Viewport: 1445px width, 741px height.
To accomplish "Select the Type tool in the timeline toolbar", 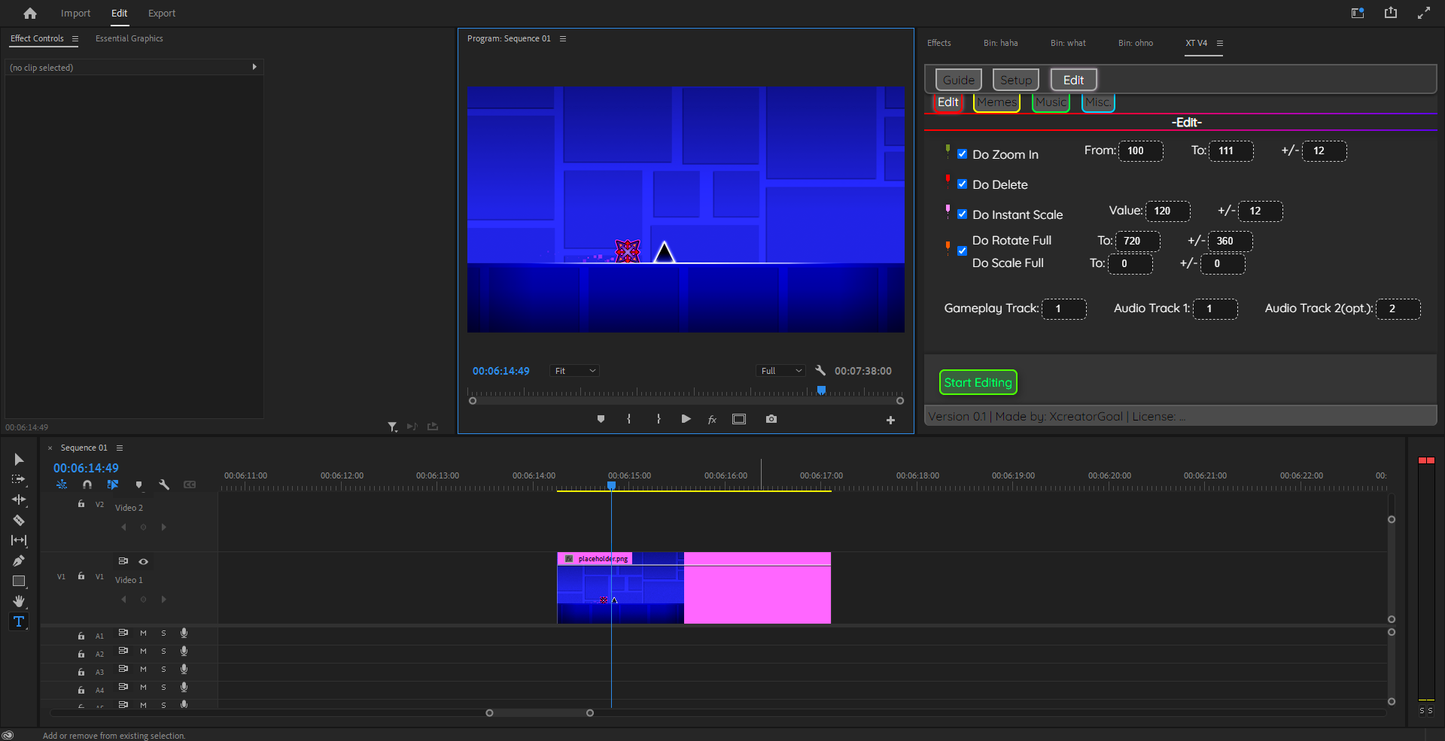I will click(18, 621).
